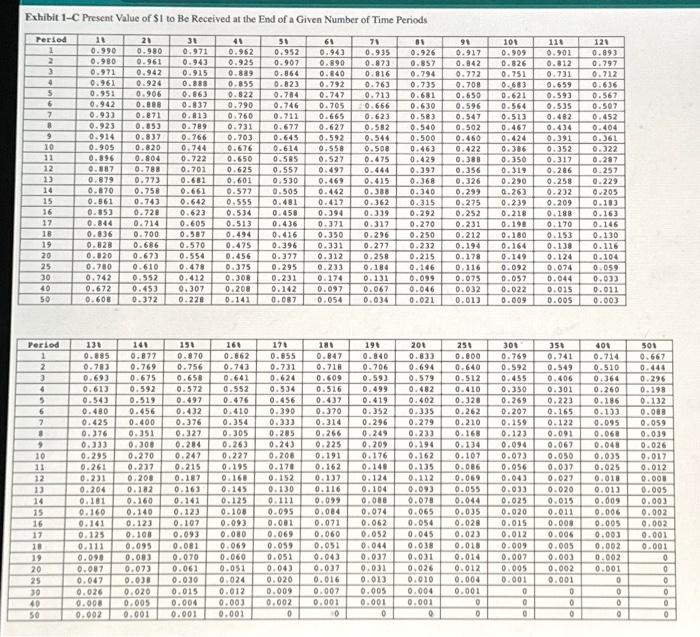Image resolution: width=700 pixels, height=637 pixels.
Task: Select 0.038 for period 25 at 14%
Action: click(x=138, y=580)
